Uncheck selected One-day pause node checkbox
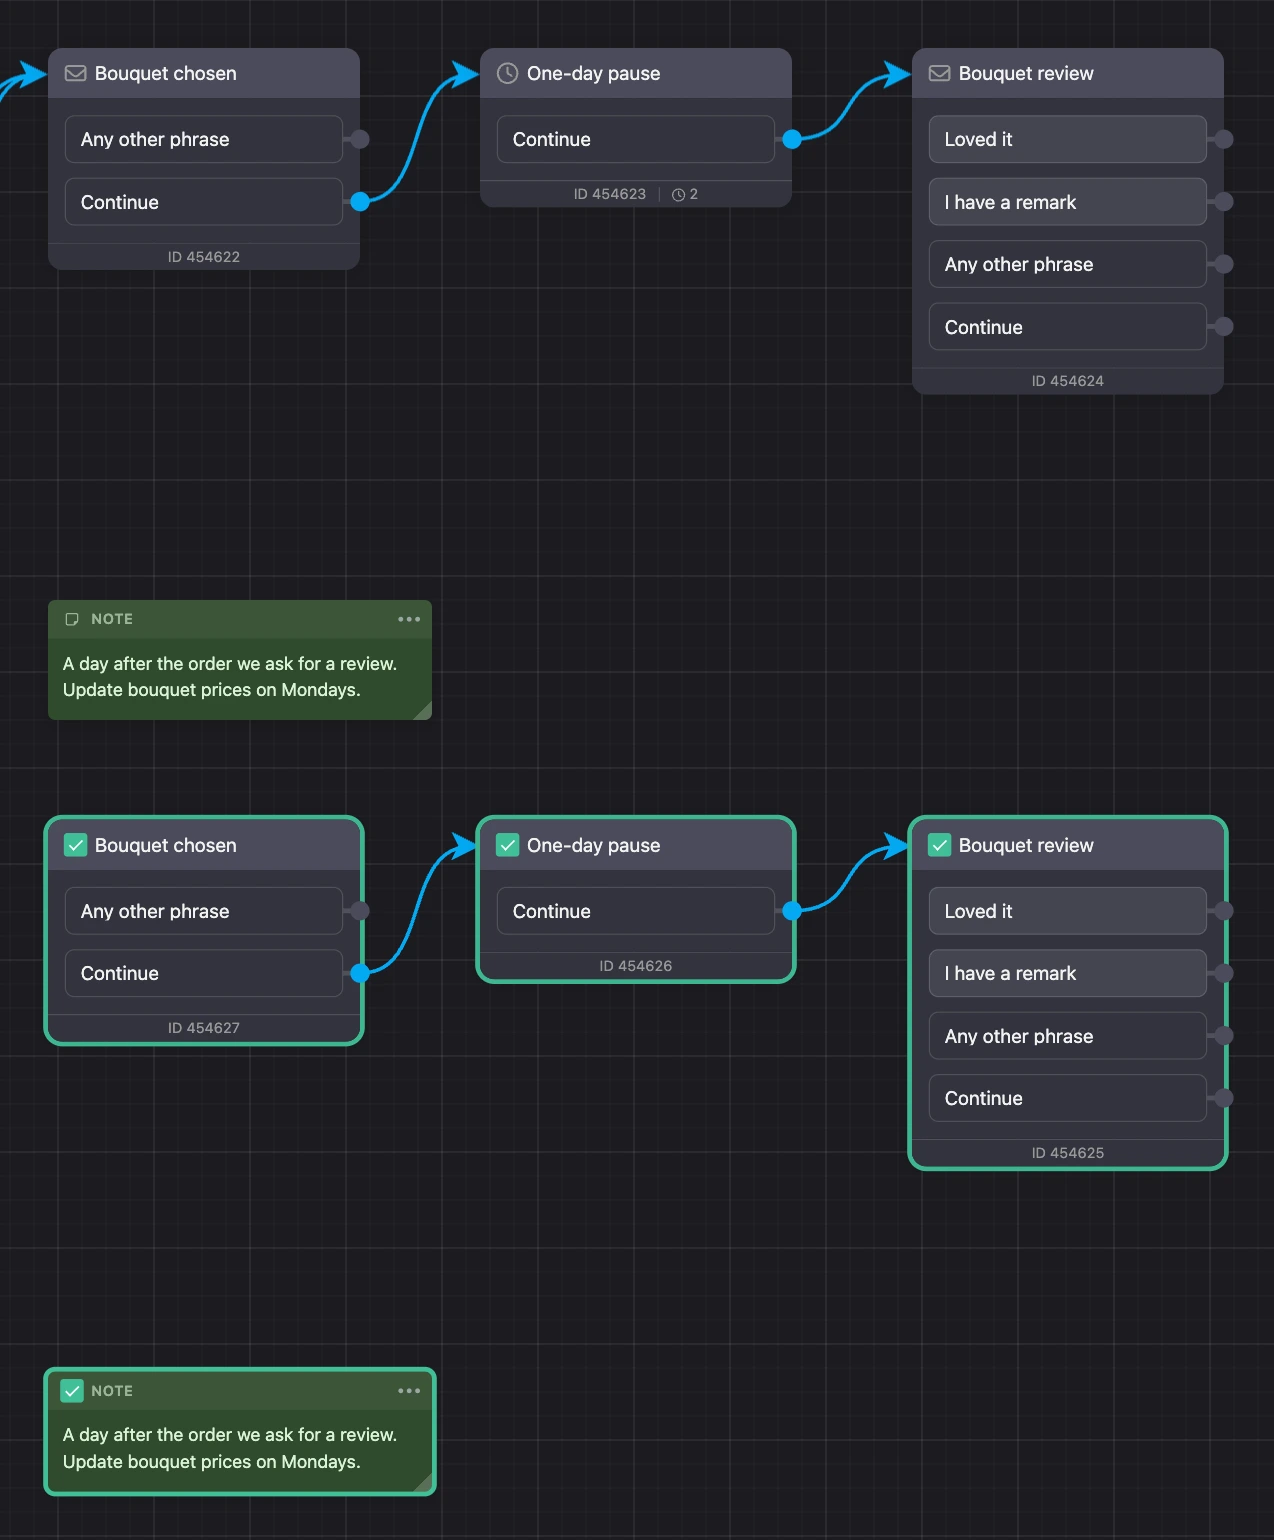The width and height of the screenshot is (1274, 1540). tap(507, 845)
